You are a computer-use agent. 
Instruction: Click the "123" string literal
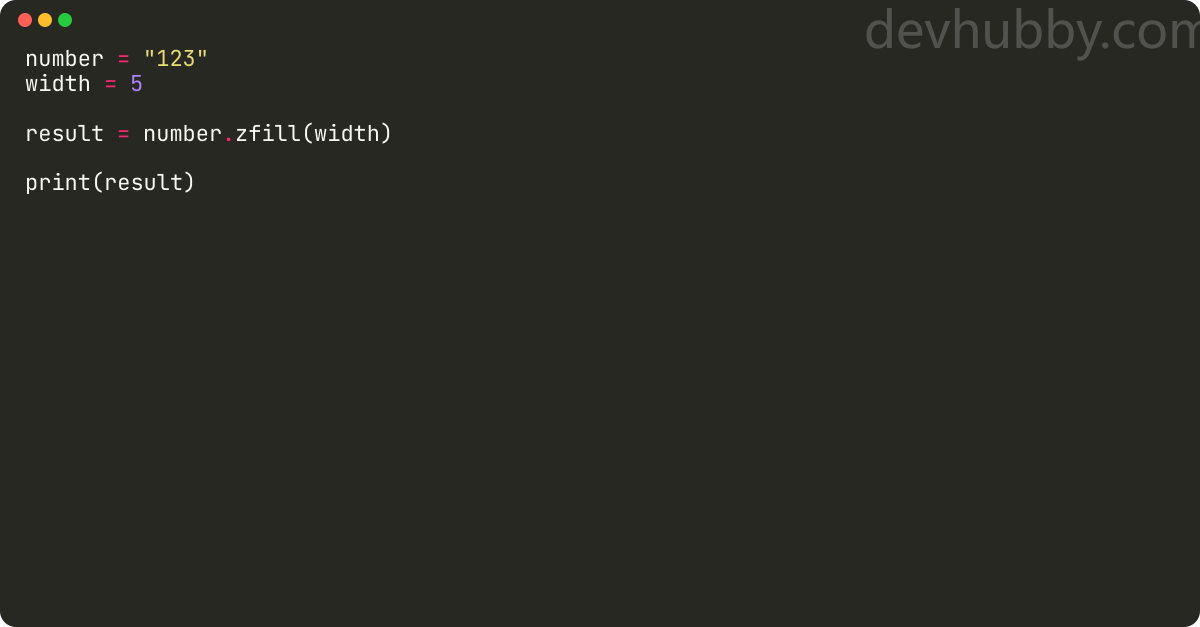click(176, 59)
